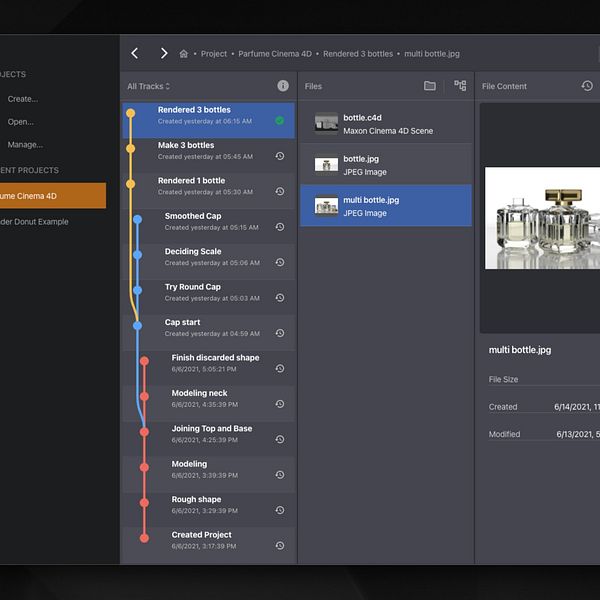This screenshot has height=600, width=600.
Task: Click the perfume bottles preview image
Action: [542, 218]
